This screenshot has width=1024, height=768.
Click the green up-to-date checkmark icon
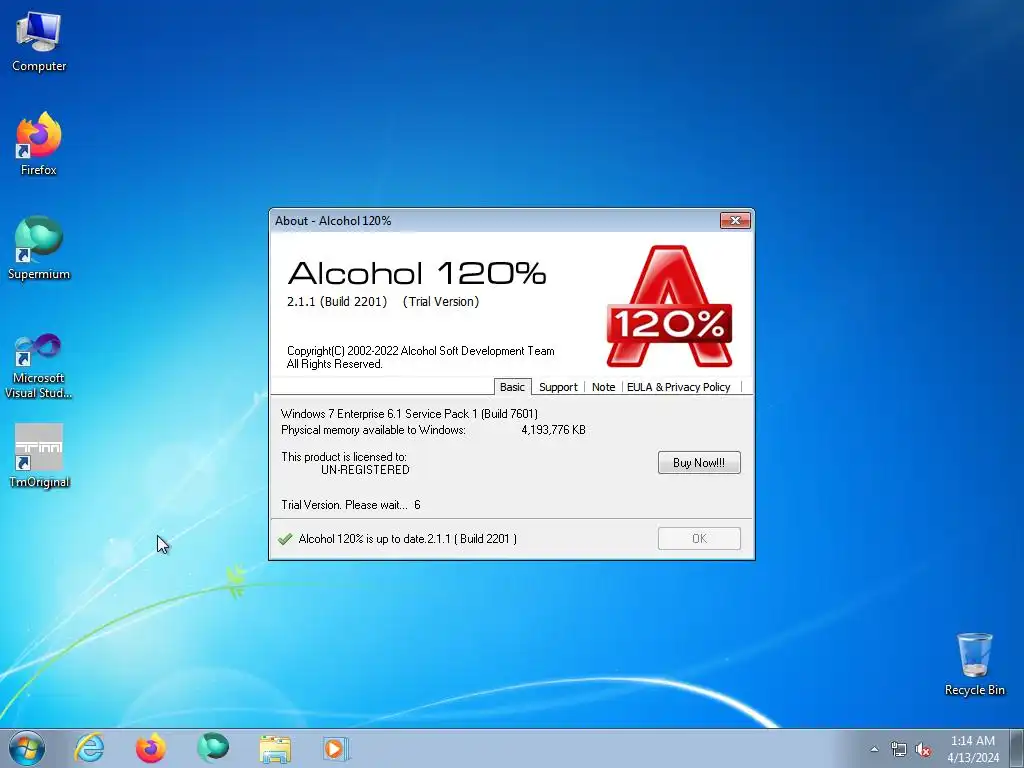[285, 539]
